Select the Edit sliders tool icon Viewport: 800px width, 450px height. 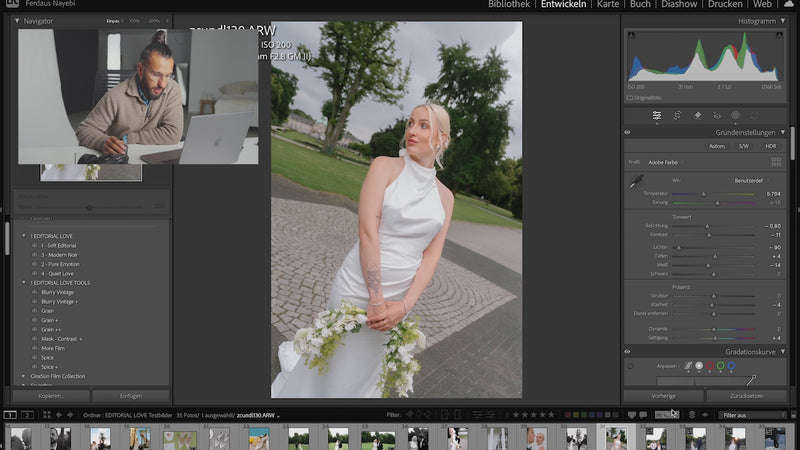point(657,115)
